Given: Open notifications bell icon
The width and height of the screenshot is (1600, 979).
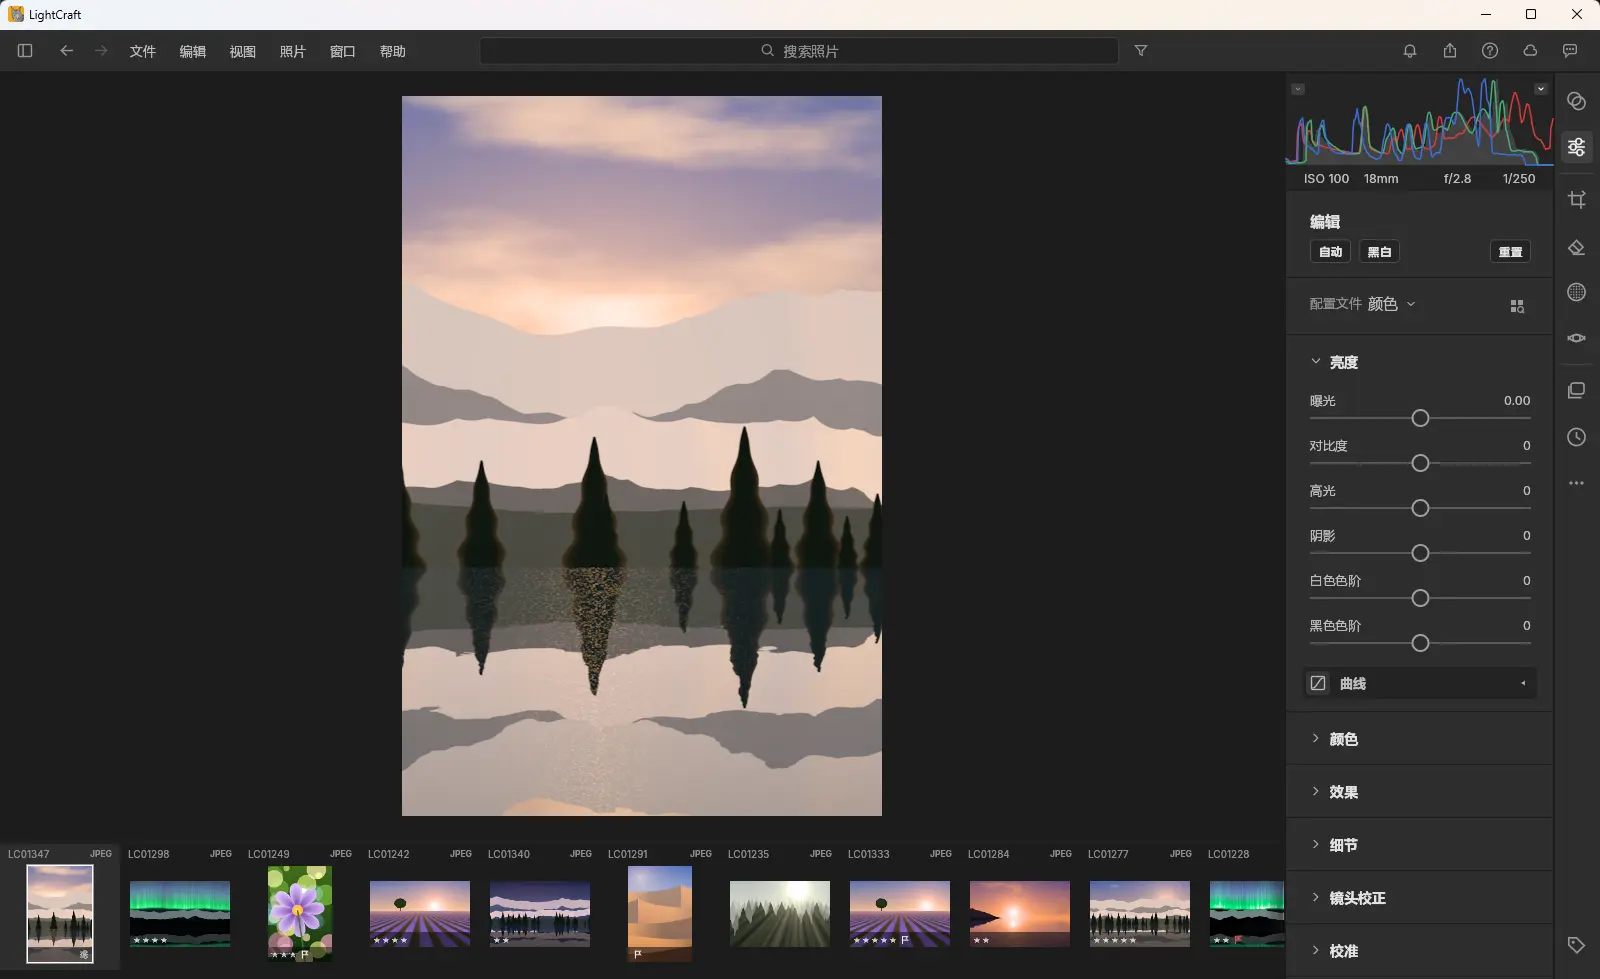Looking at the screenshot, I should pos(1410,51).
